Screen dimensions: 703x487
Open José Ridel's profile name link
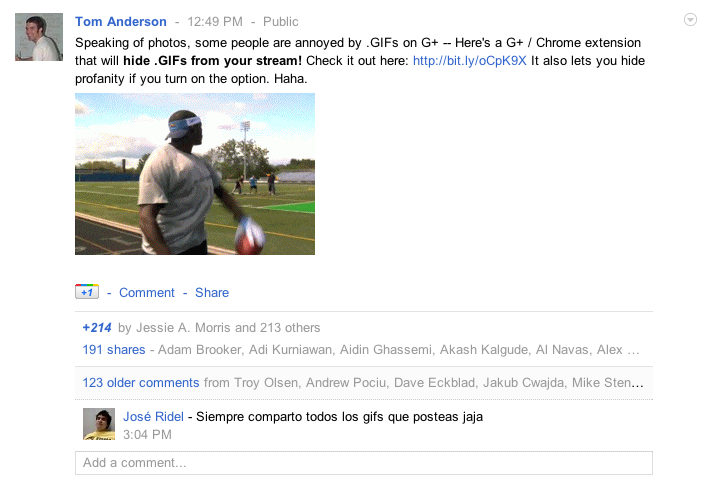[153, 417]
